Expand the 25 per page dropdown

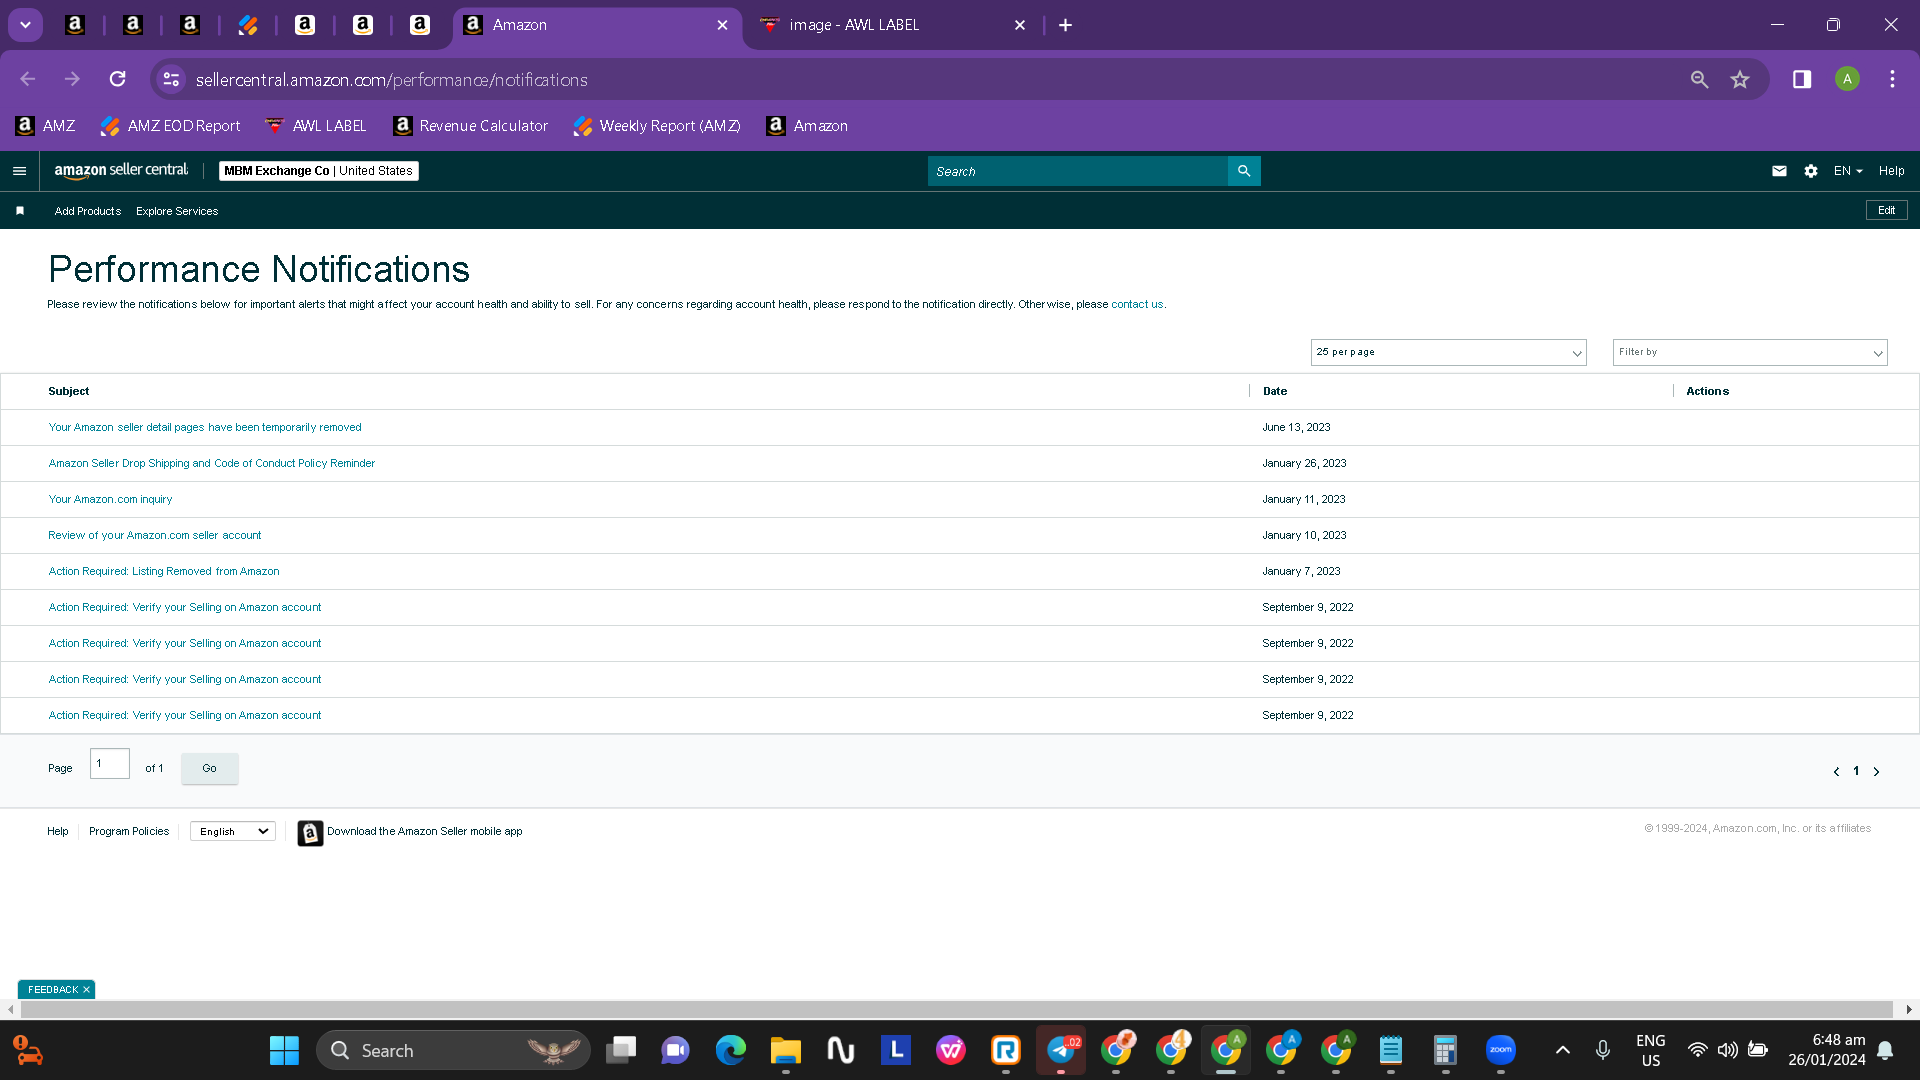[x=1448, y=352]
